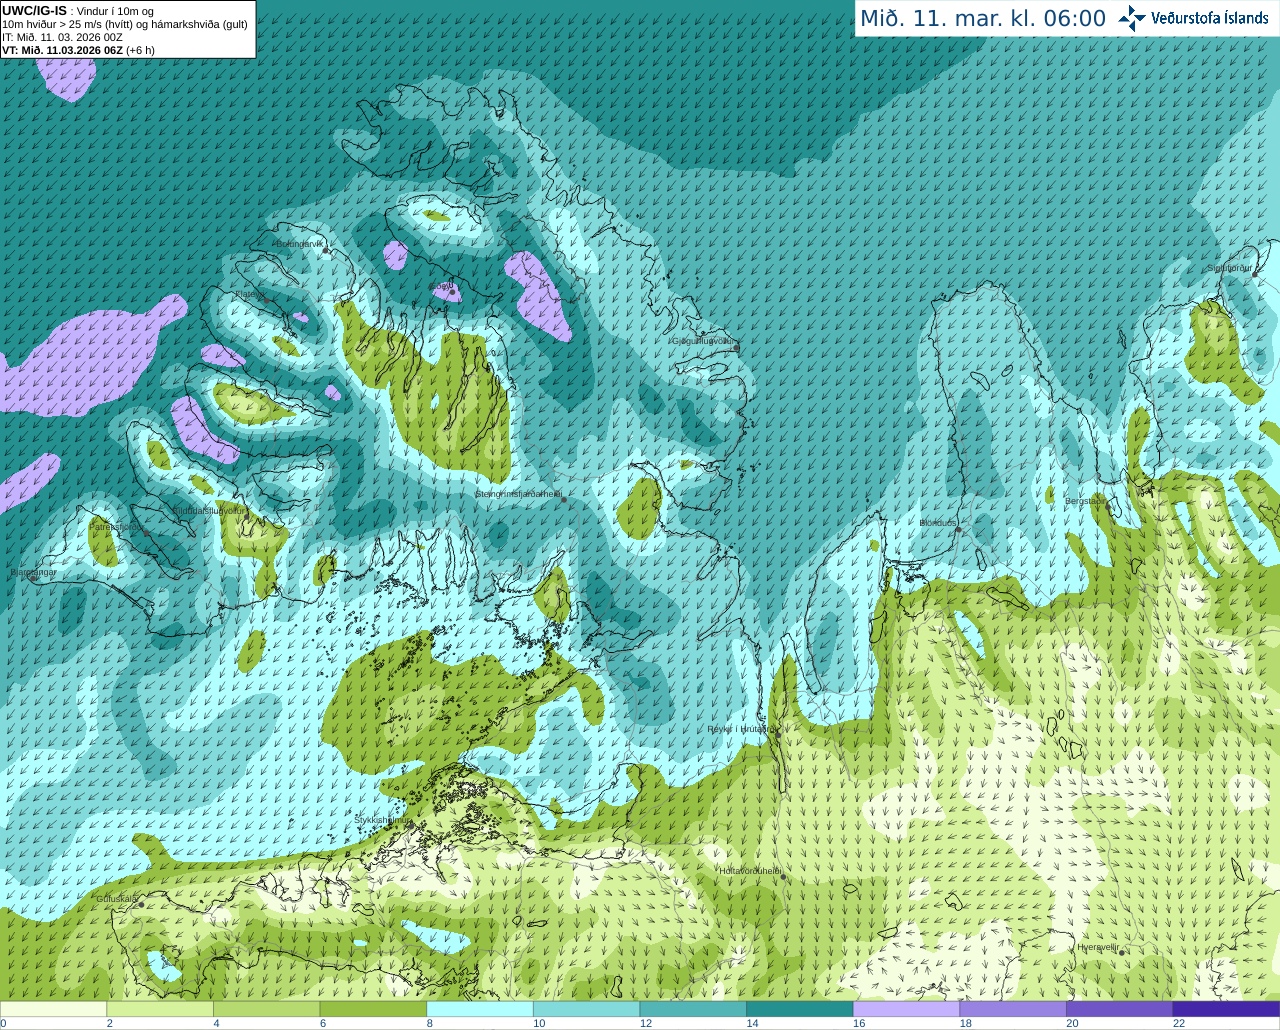Screen dimensions: 1280x1030
Task: Click the Flateyri station label
Action: pyautogui.click(x=249, y=295)
